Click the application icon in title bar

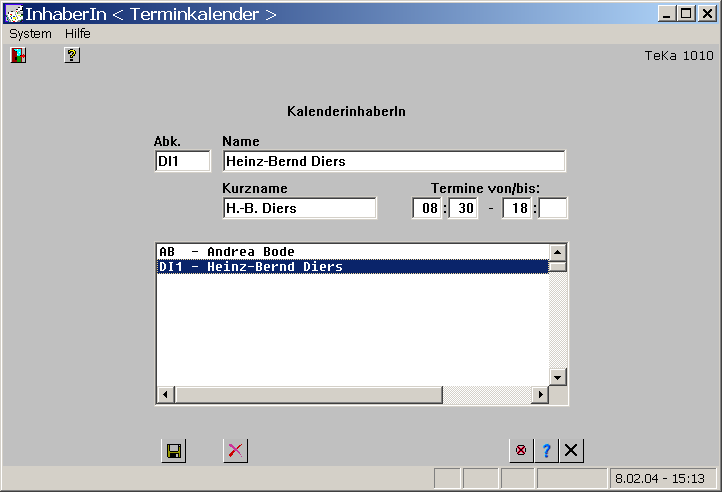click(14, 14)
